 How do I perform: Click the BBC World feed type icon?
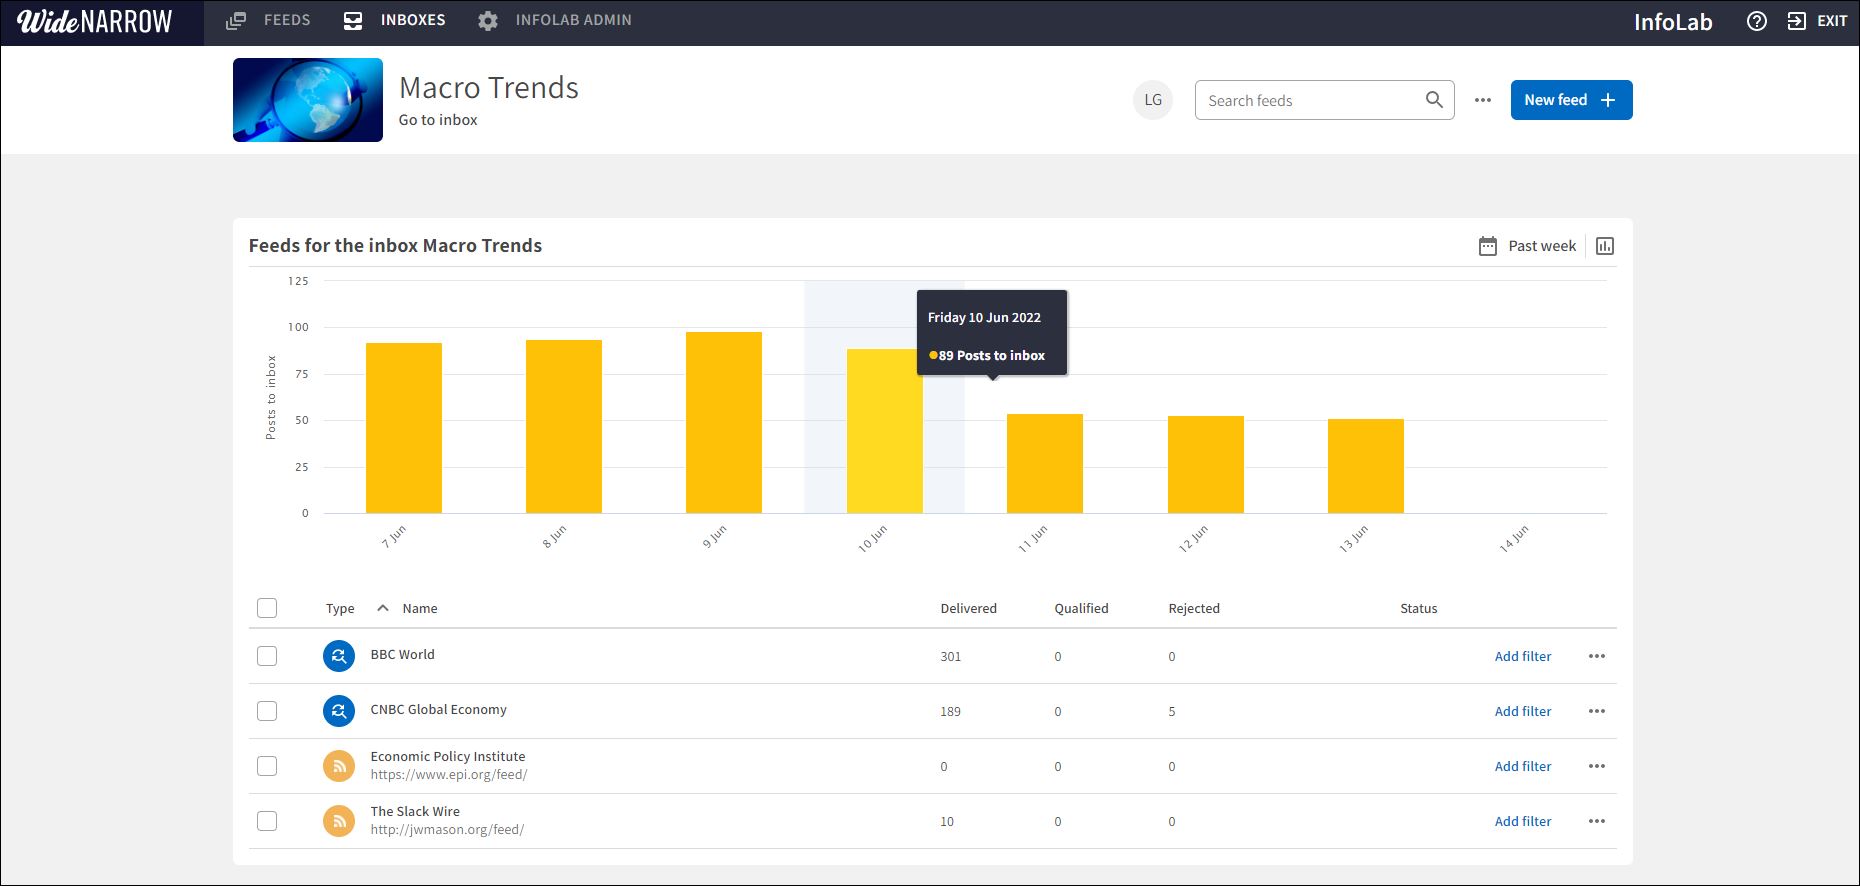coord(339,656)
